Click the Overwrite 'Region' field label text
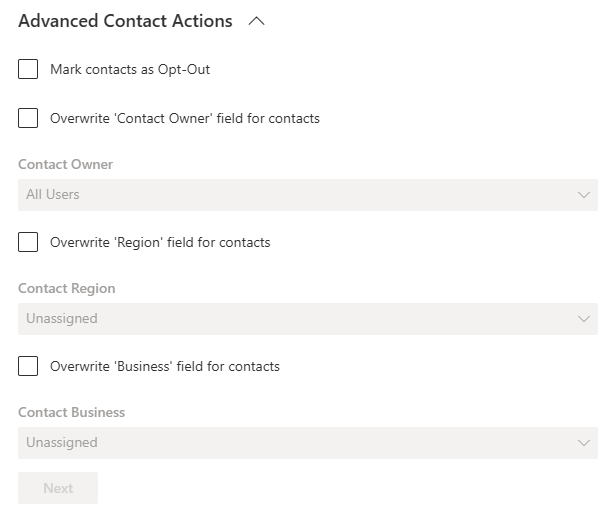This screenshot has height=521, width=608. point(160,242)
